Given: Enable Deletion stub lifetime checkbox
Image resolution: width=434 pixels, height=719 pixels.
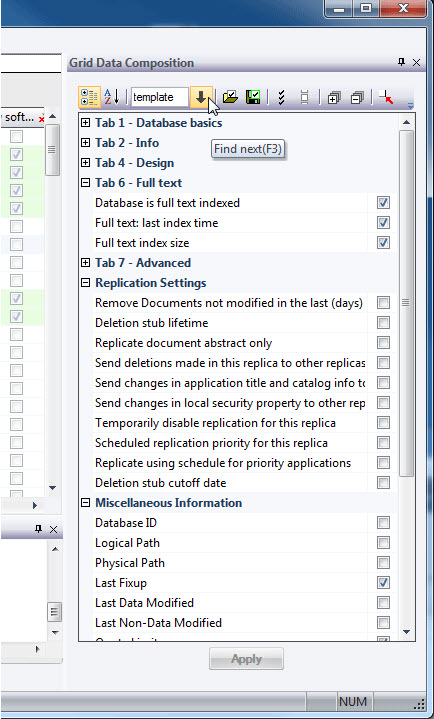Looking at the screenshot, I should 383,323.
